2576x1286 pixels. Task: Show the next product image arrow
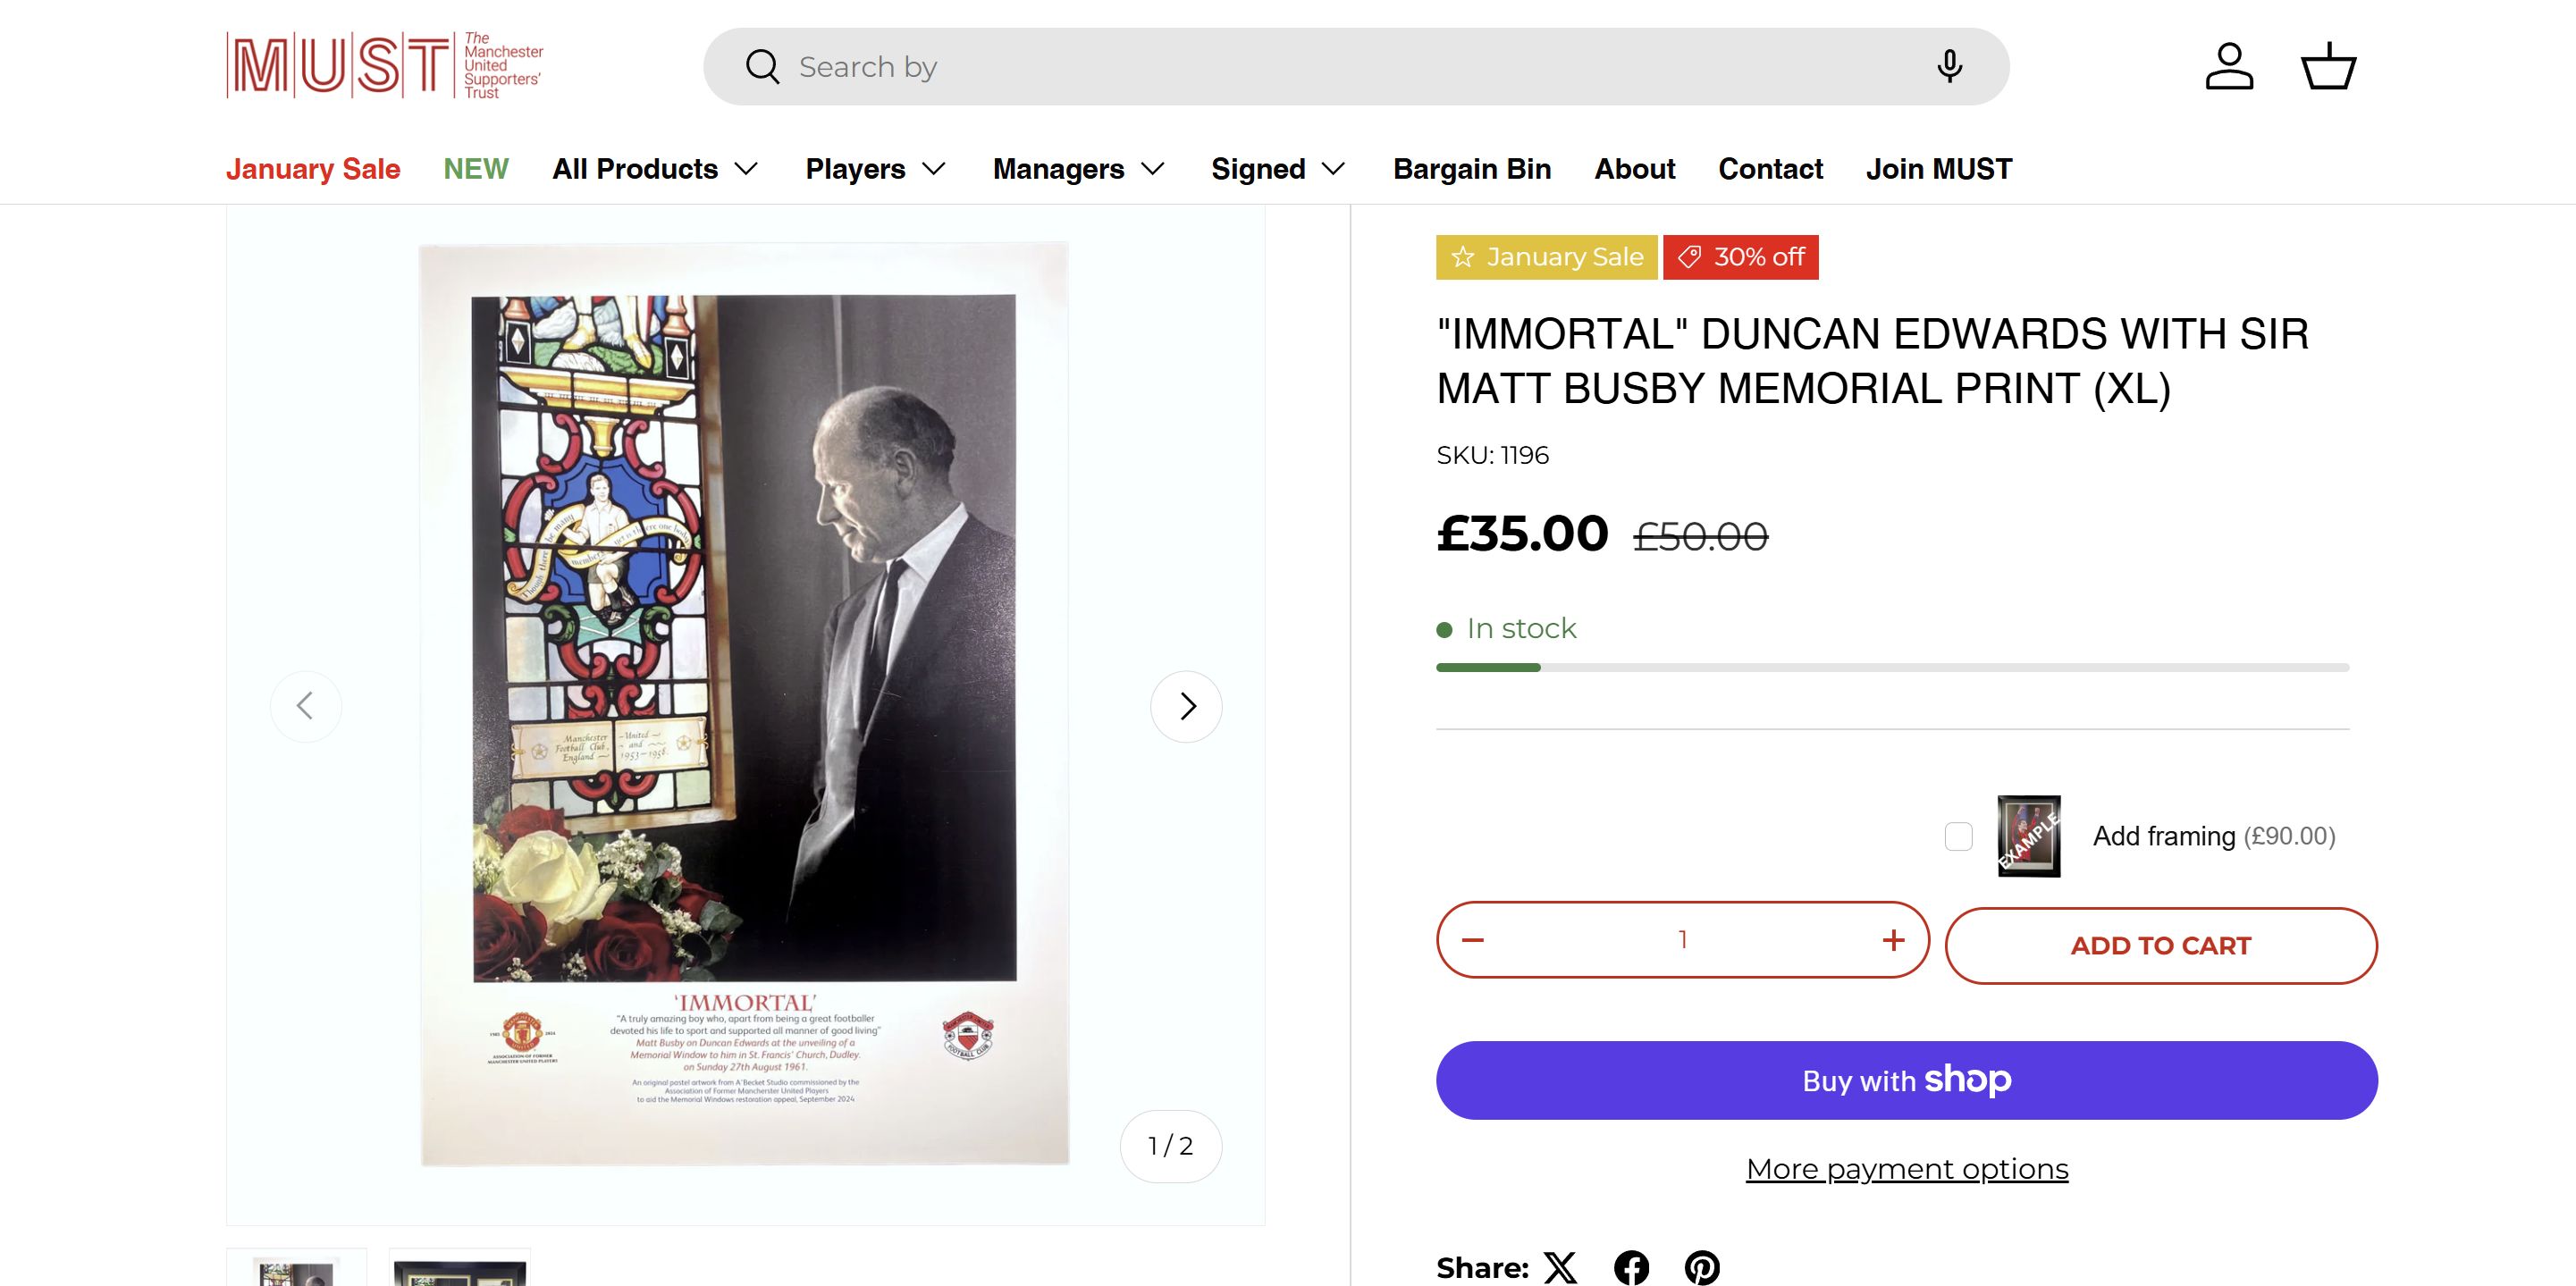(x=1186, y=706)
